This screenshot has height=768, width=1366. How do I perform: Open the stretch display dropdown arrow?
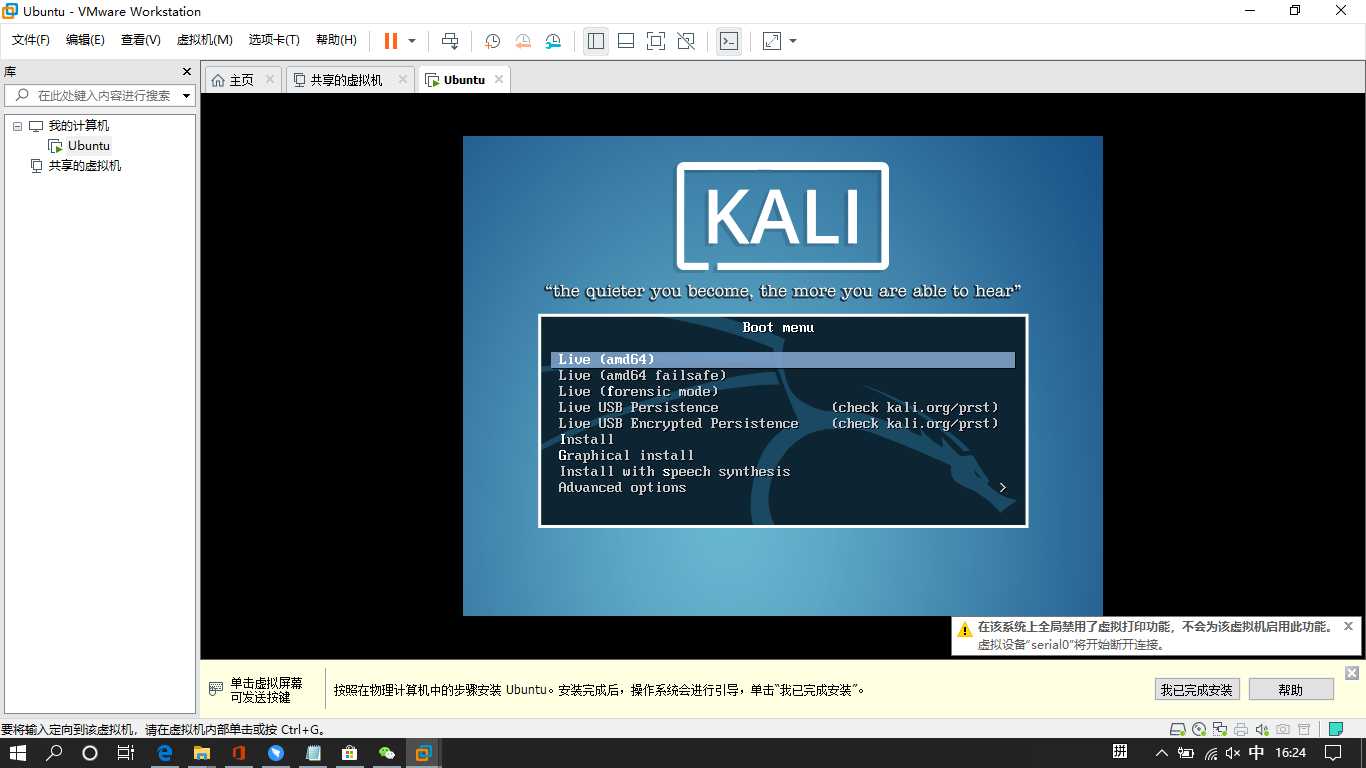tap(793, 41)
